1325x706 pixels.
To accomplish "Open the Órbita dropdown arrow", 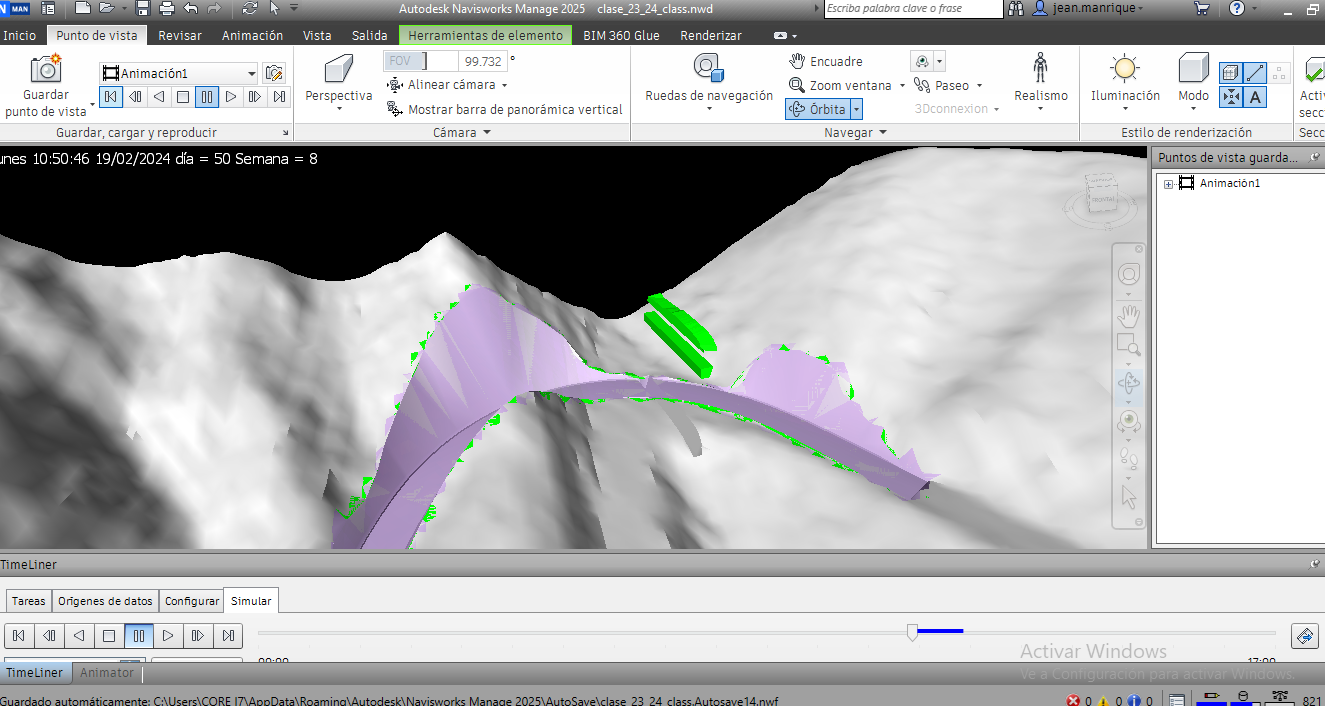I will (x=857, y=110).
